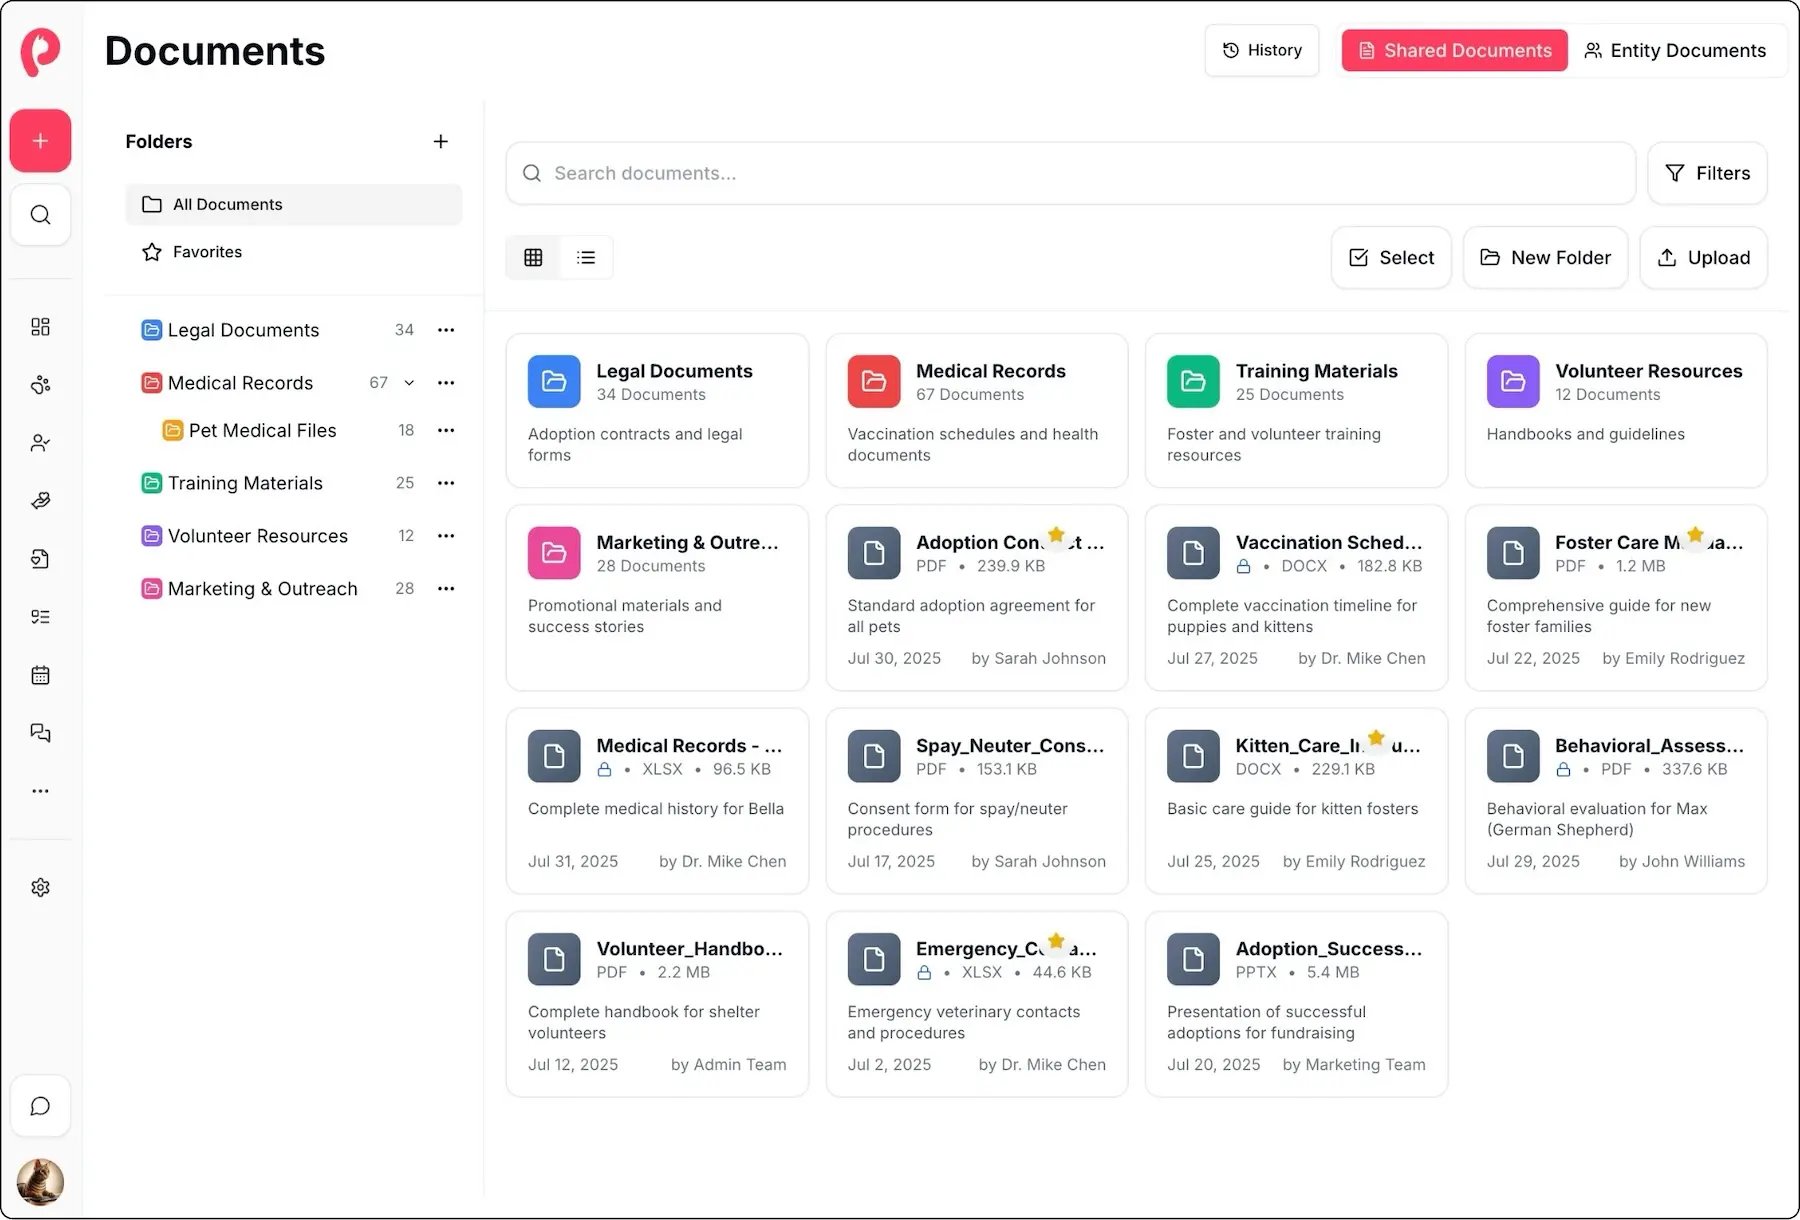Switch to grid view layout
1800x1220 pixels.
point(533,258)
